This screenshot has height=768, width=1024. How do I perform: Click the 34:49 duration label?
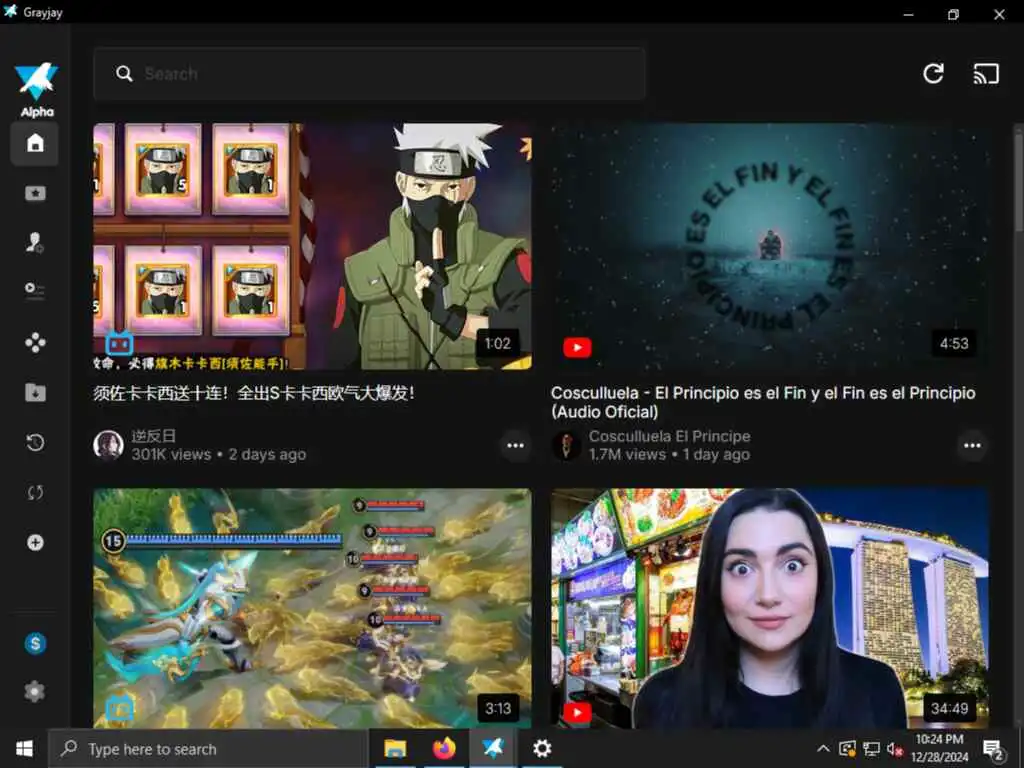949,709
